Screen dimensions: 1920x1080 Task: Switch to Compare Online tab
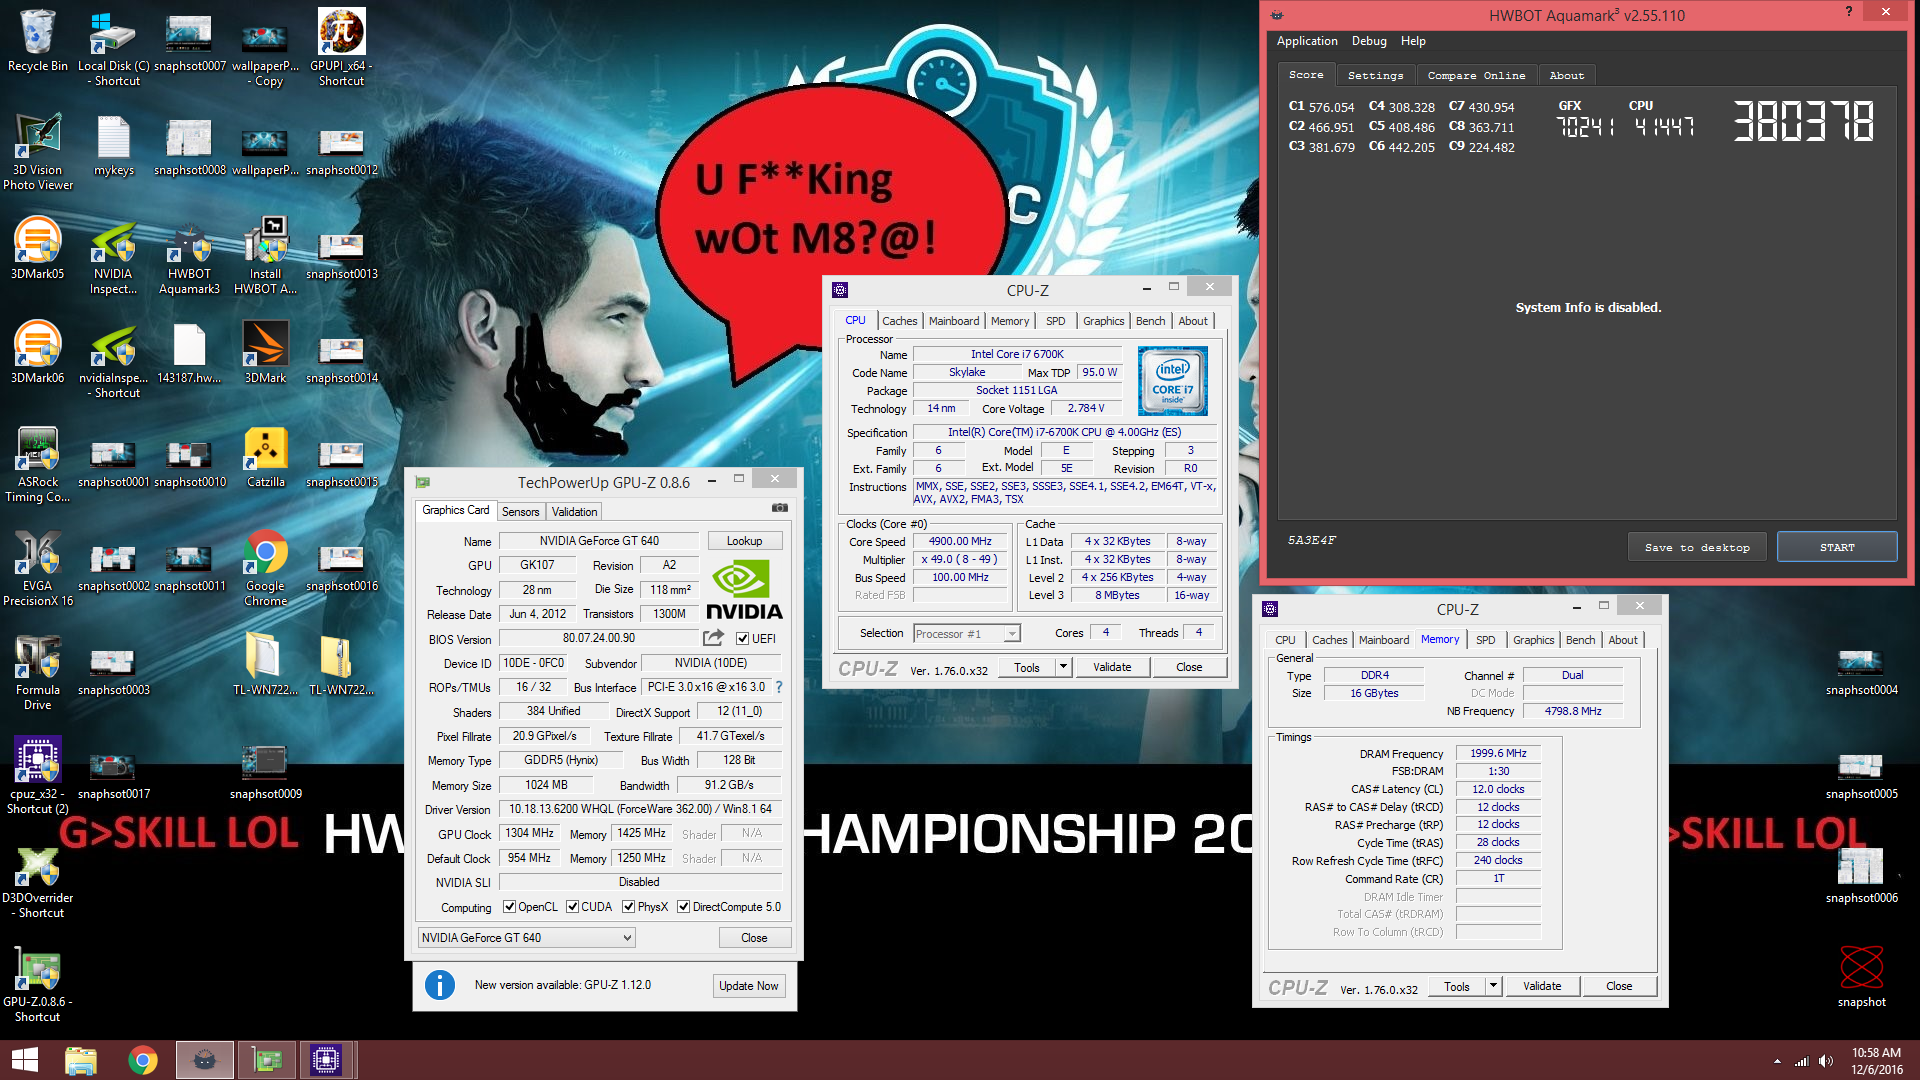point(1476,75)
